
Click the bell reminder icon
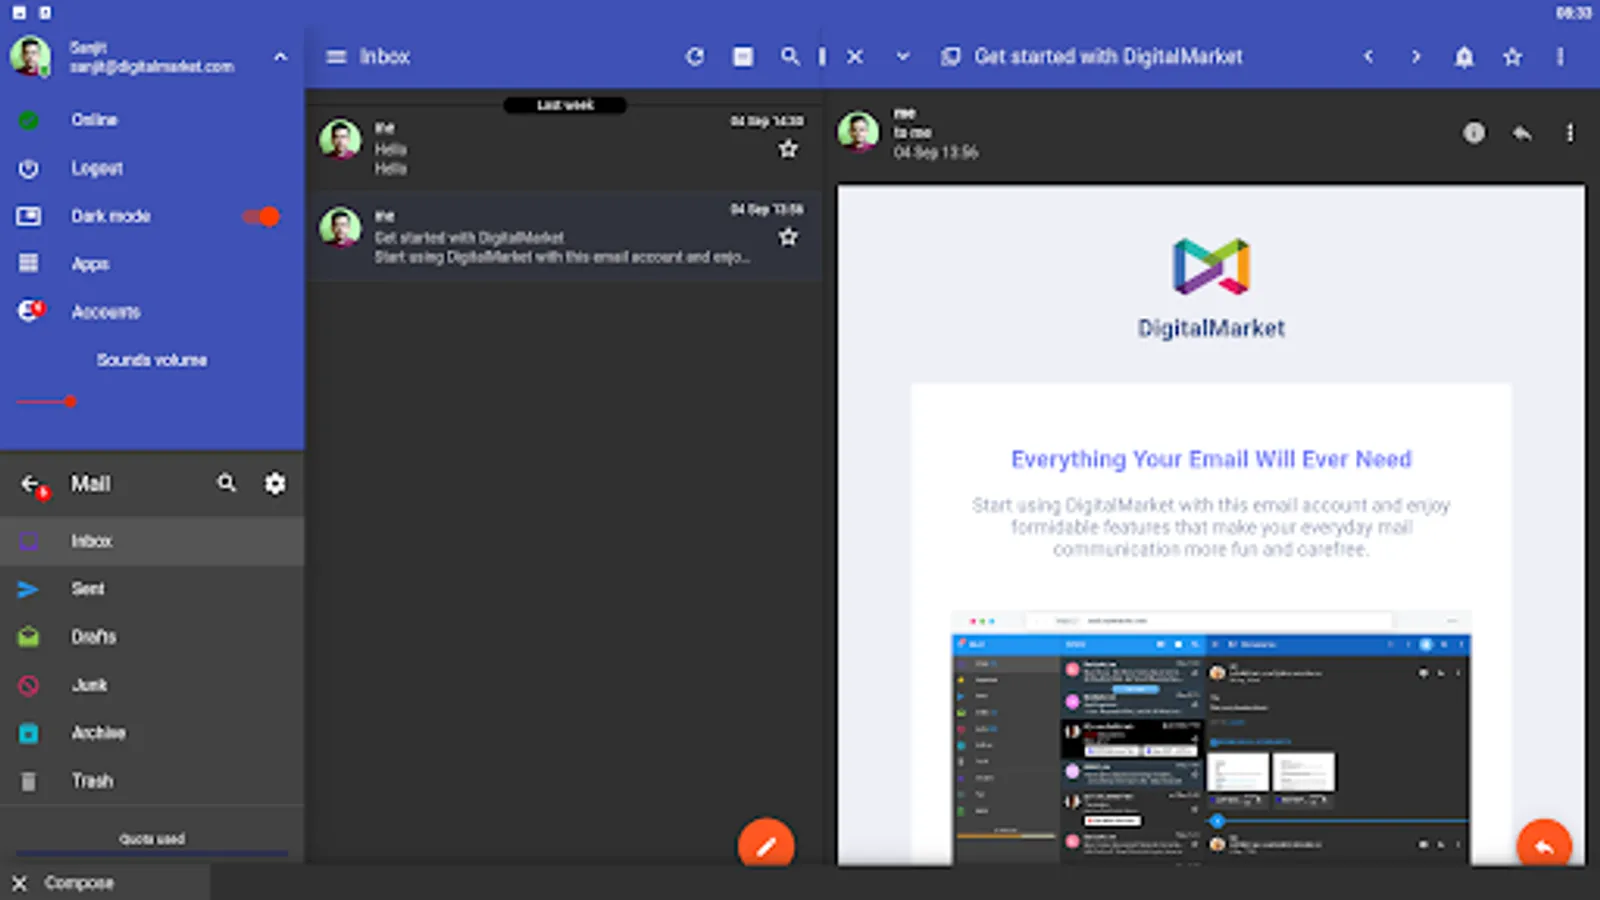[x=1464, y=57]
